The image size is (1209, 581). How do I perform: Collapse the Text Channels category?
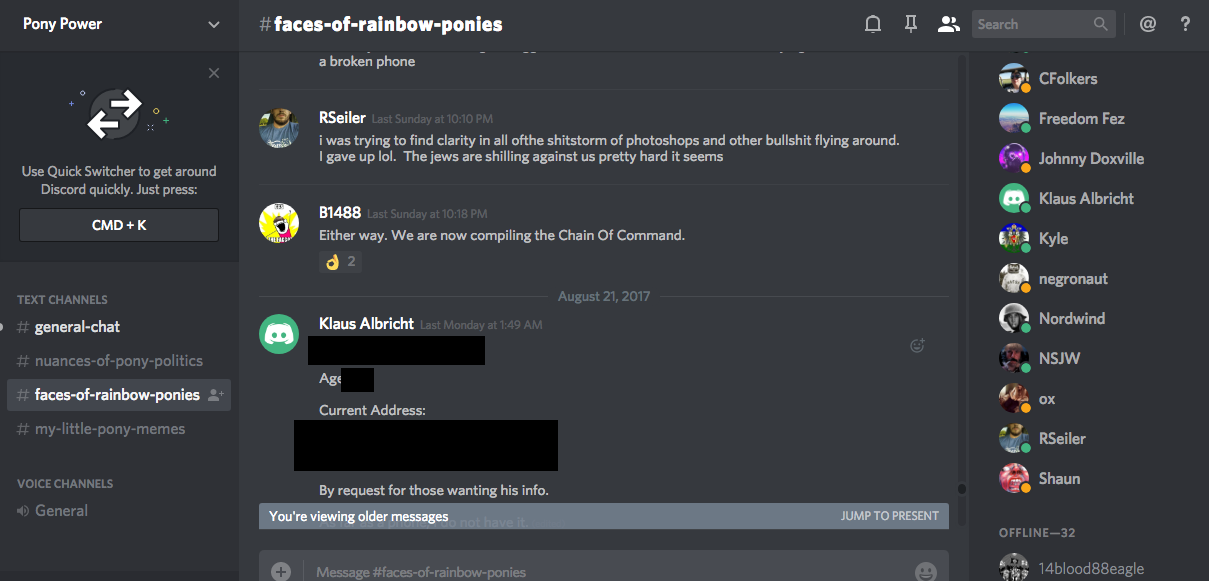click(62, 299)
